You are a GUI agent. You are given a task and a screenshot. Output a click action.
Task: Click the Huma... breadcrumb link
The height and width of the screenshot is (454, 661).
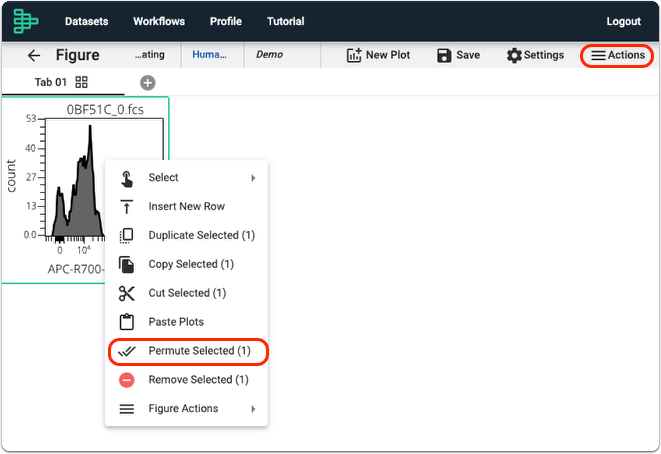click(209, 54)
